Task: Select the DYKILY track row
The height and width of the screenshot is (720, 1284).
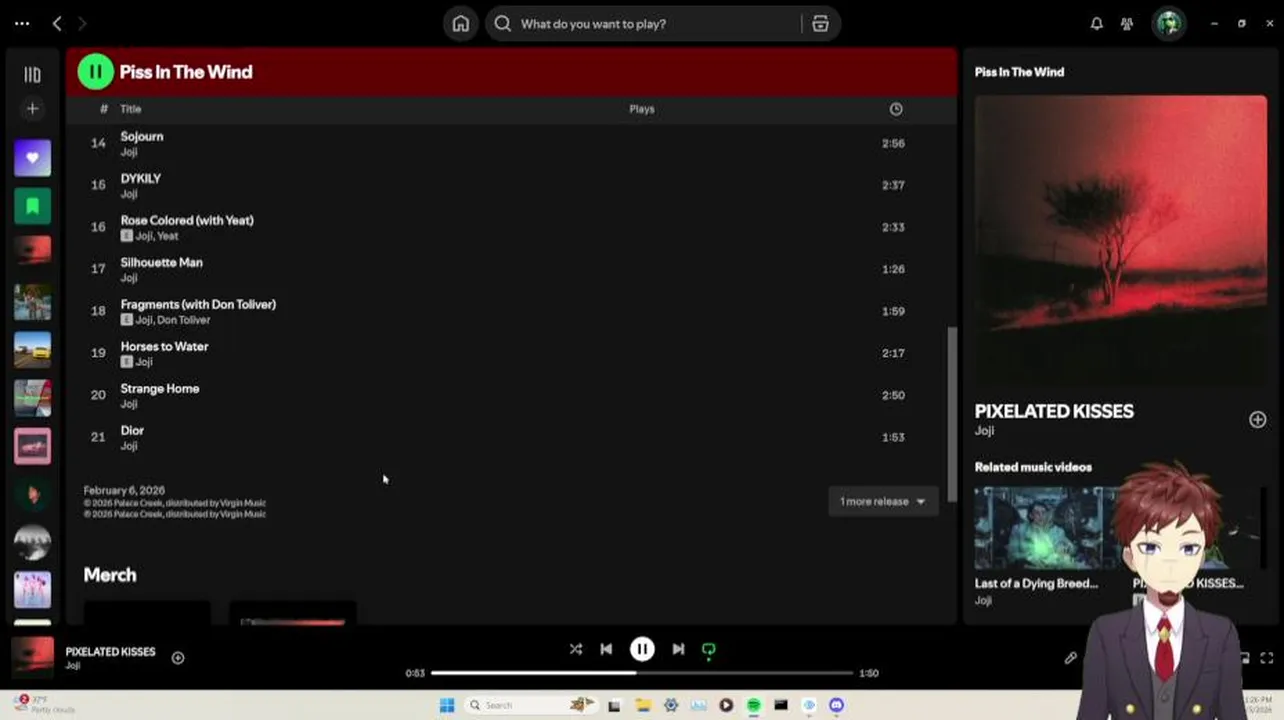Action: click(512, 185)
